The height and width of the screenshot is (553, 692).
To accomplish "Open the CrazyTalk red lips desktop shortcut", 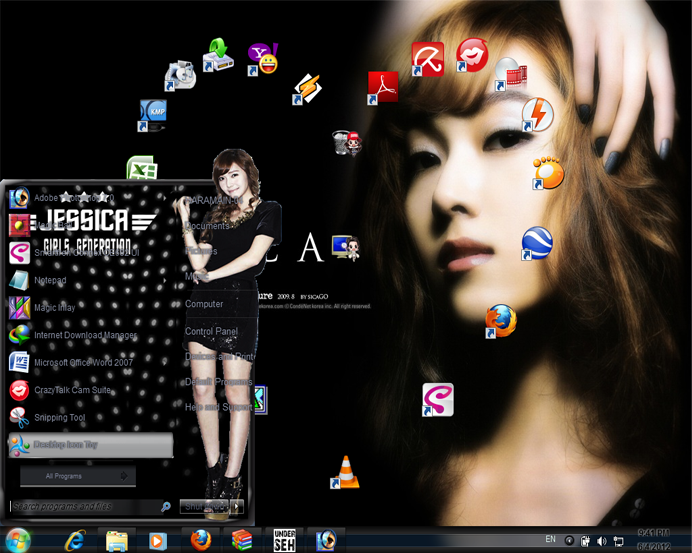I will tap(472, 55).
